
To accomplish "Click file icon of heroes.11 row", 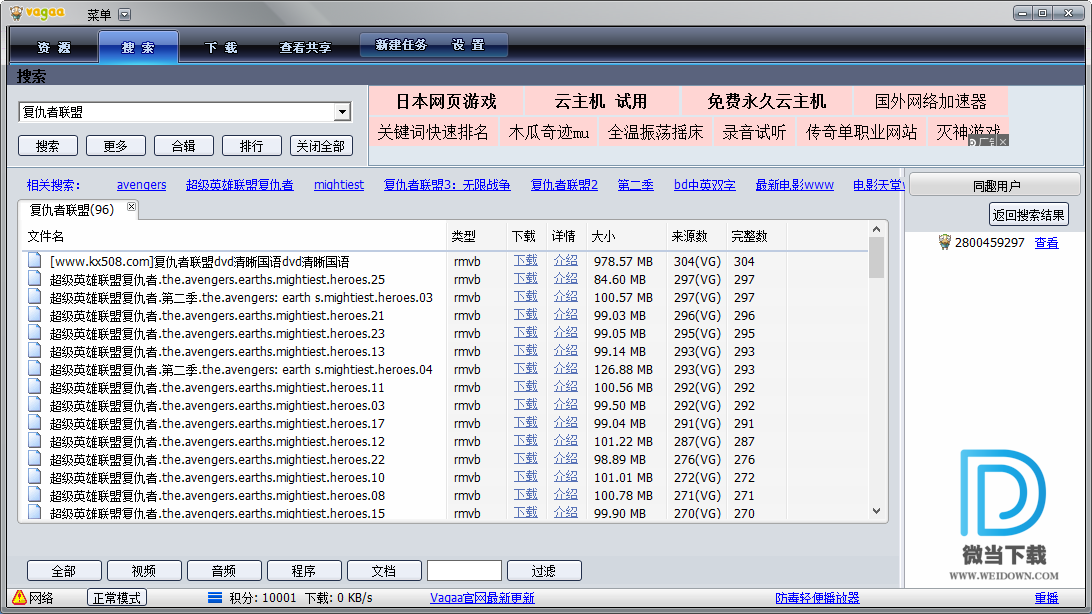I will coord(34,386).
